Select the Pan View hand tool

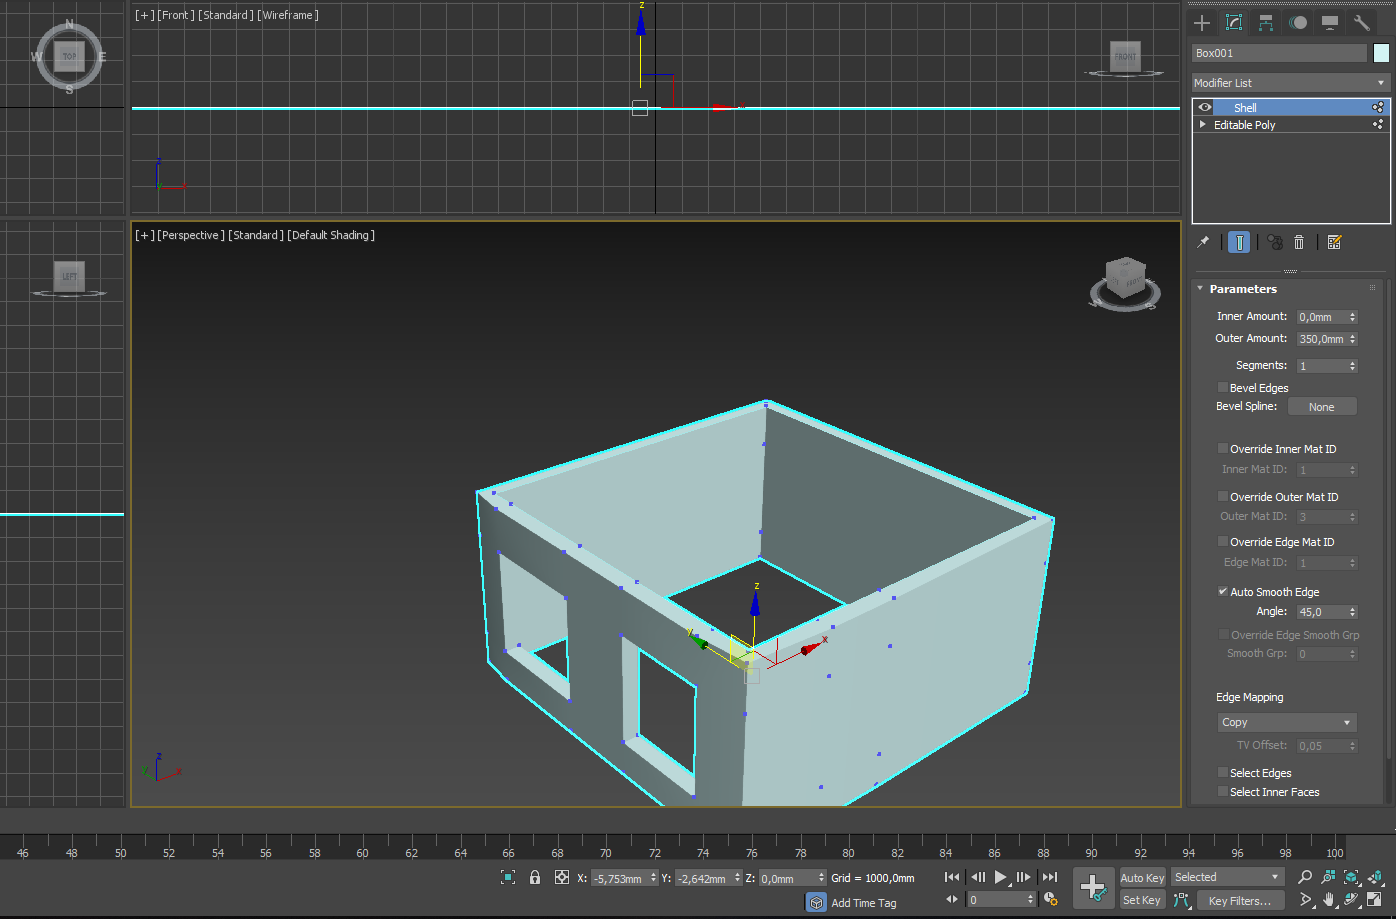1329,899
